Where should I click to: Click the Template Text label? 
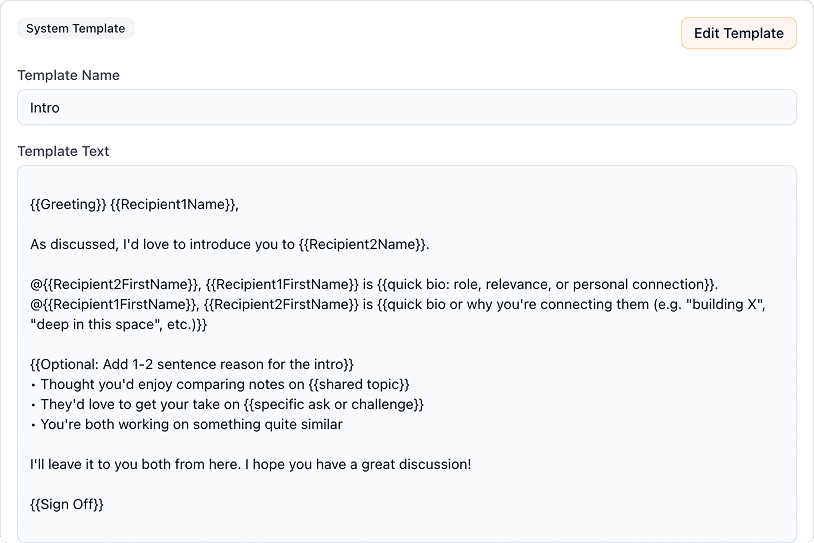pos(63,151)
